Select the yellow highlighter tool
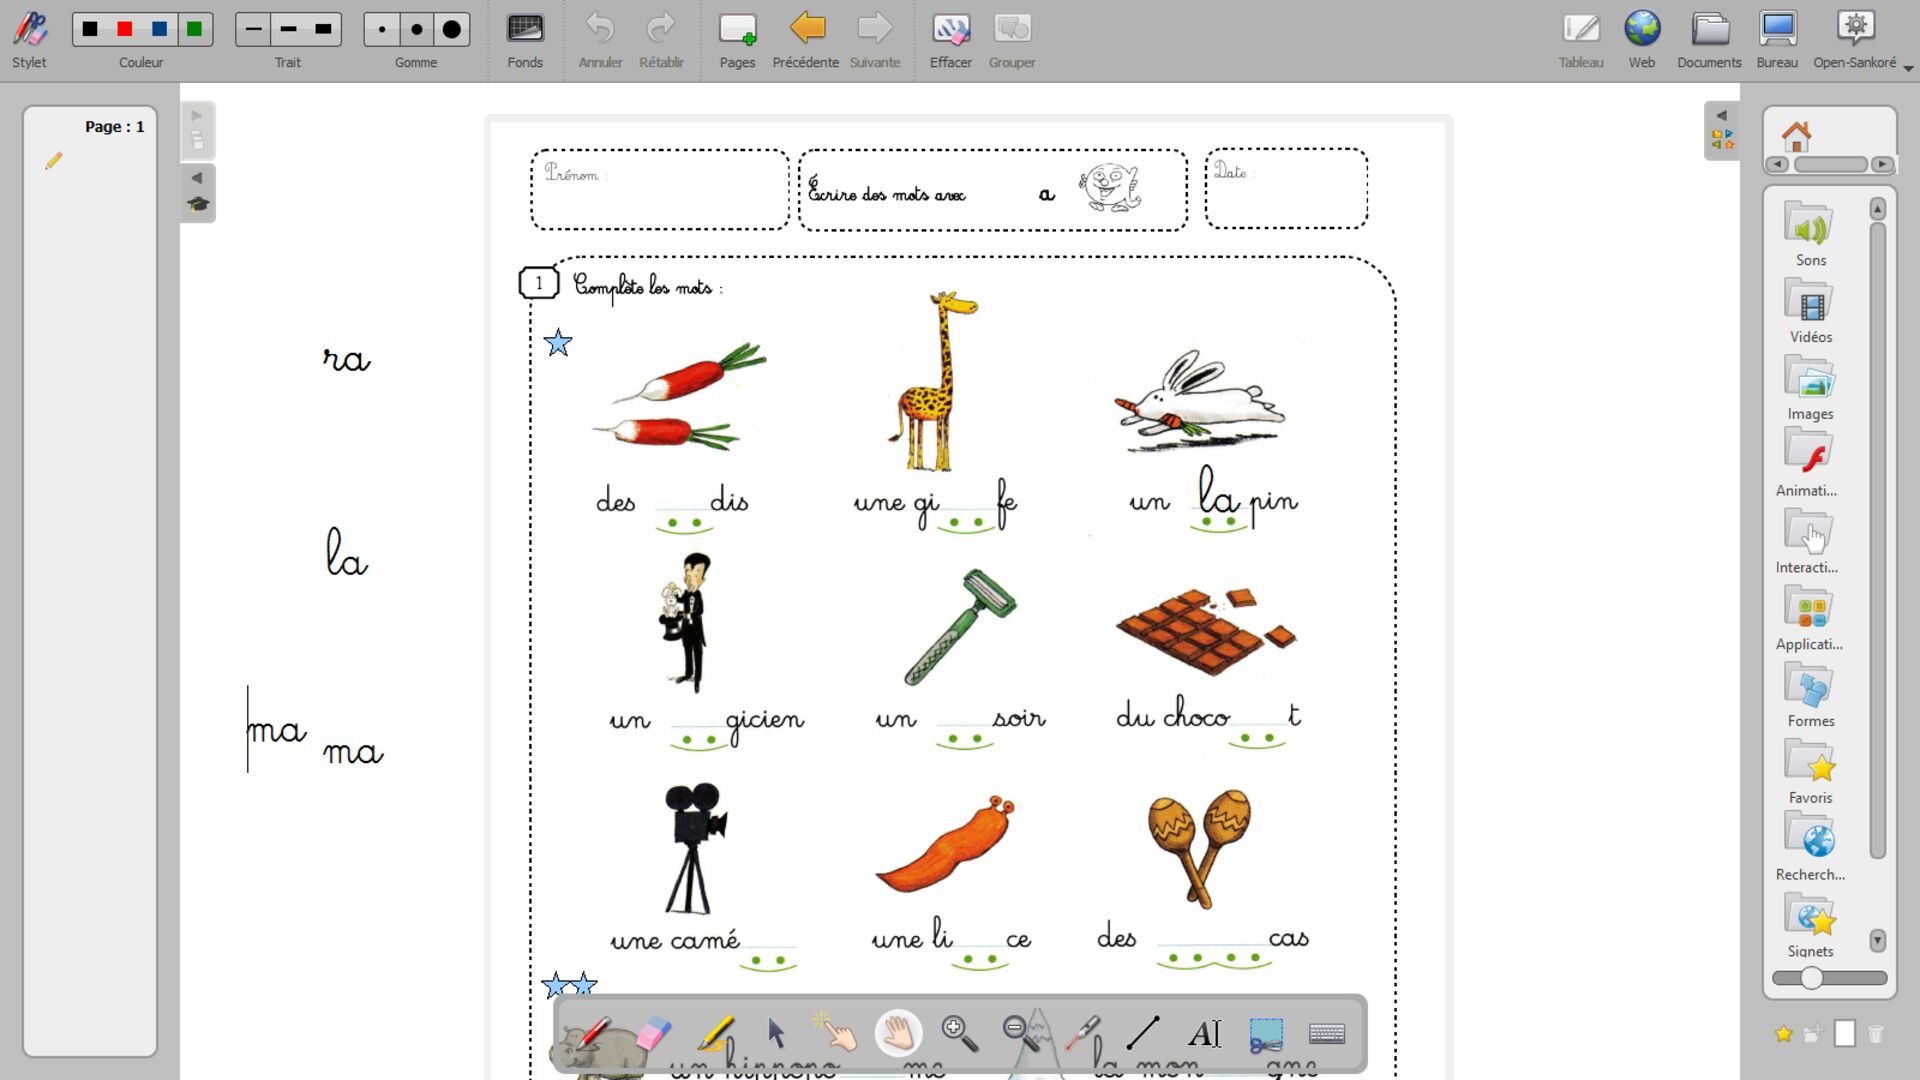 pyautogui.click(x=716, y=1033)
